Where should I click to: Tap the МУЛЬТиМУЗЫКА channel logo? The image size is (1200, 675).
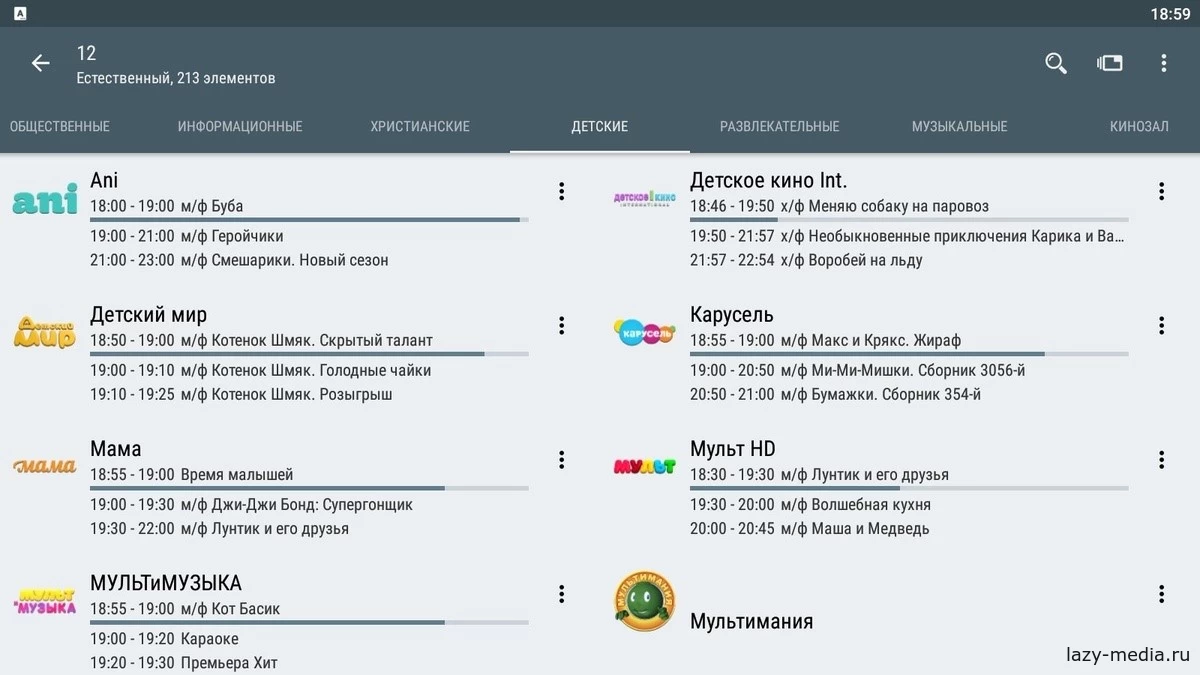click(45, 601)
